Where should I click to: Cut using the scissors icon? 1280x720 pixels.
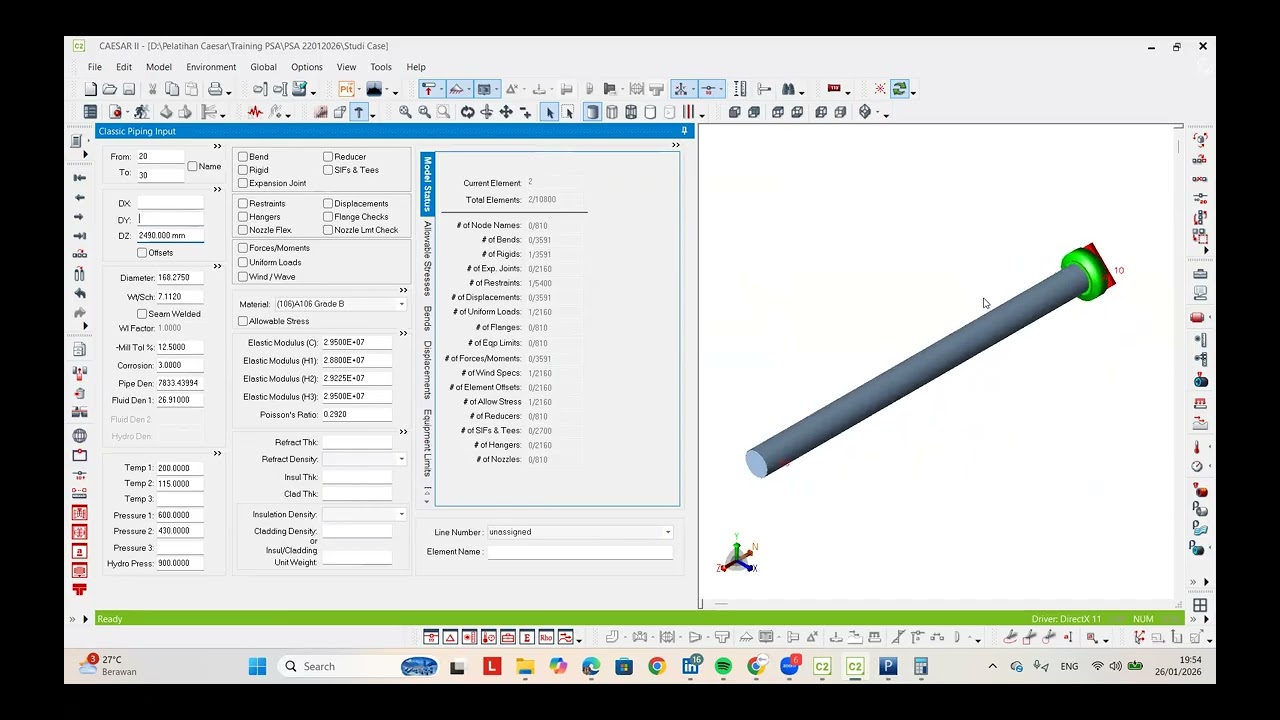(153, 89)
